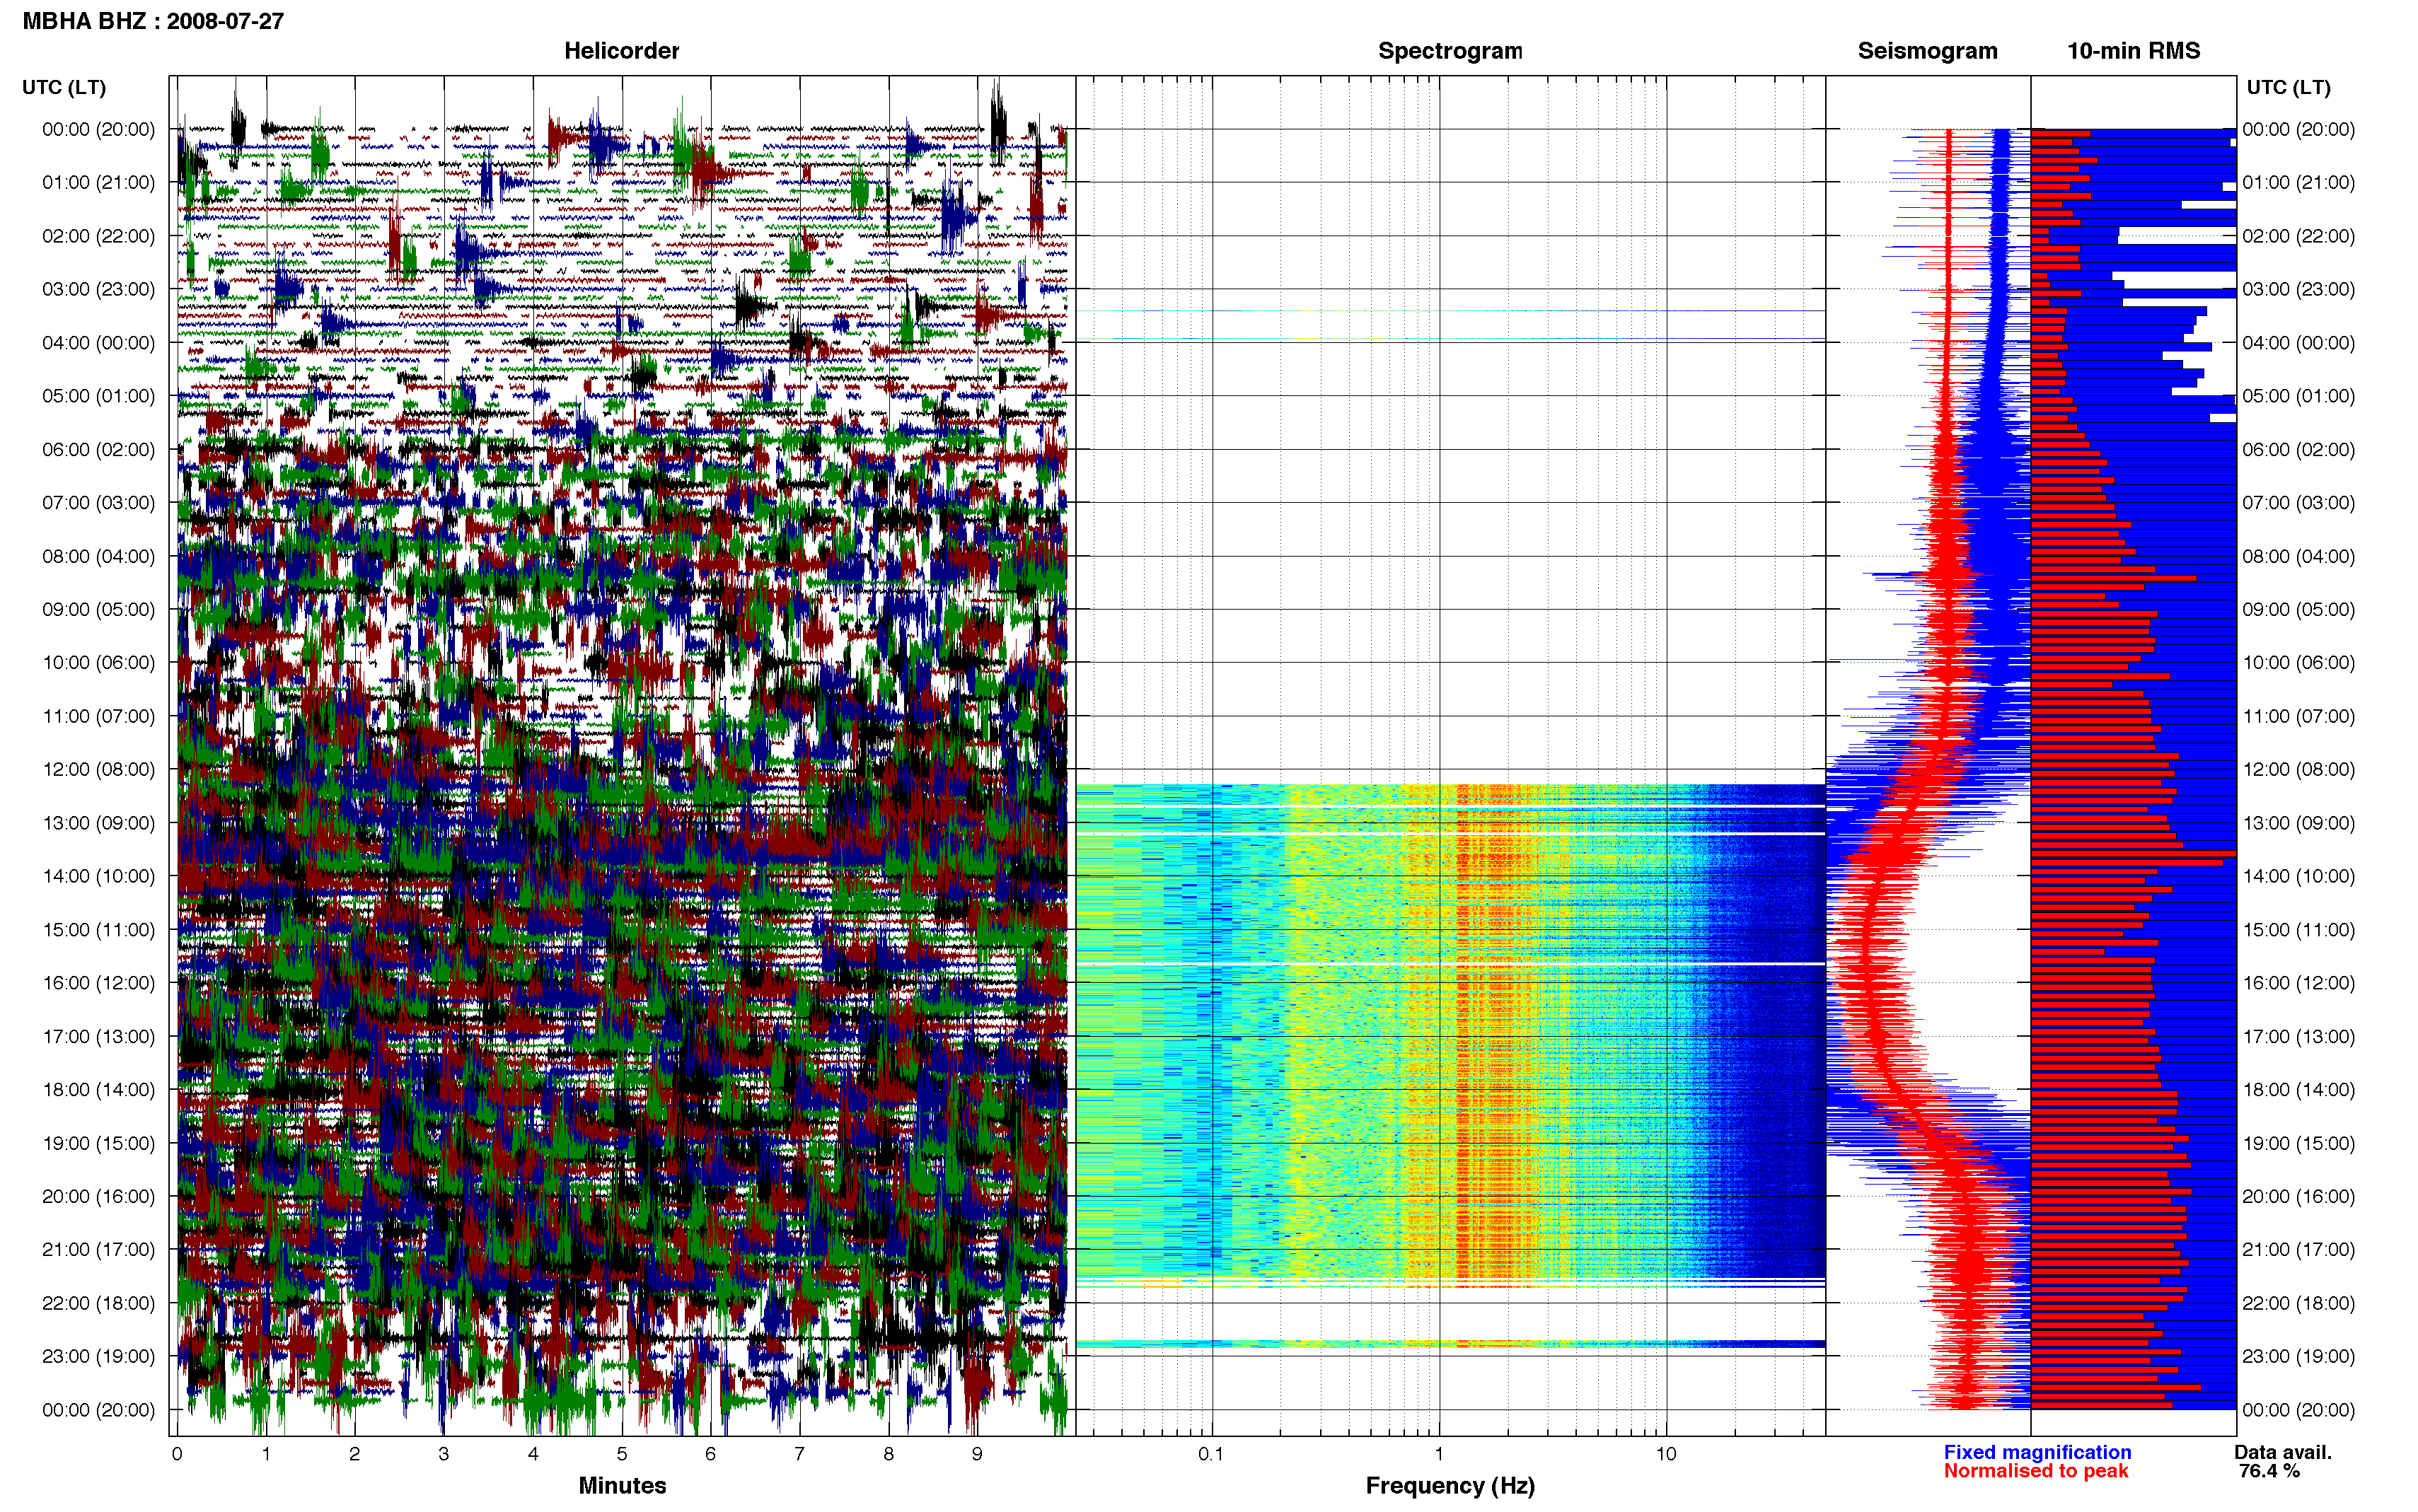Screen dimensions: 2418x1512
Task: Click the left '12:00 (08:00)' time label
Action: coord(98,769)
